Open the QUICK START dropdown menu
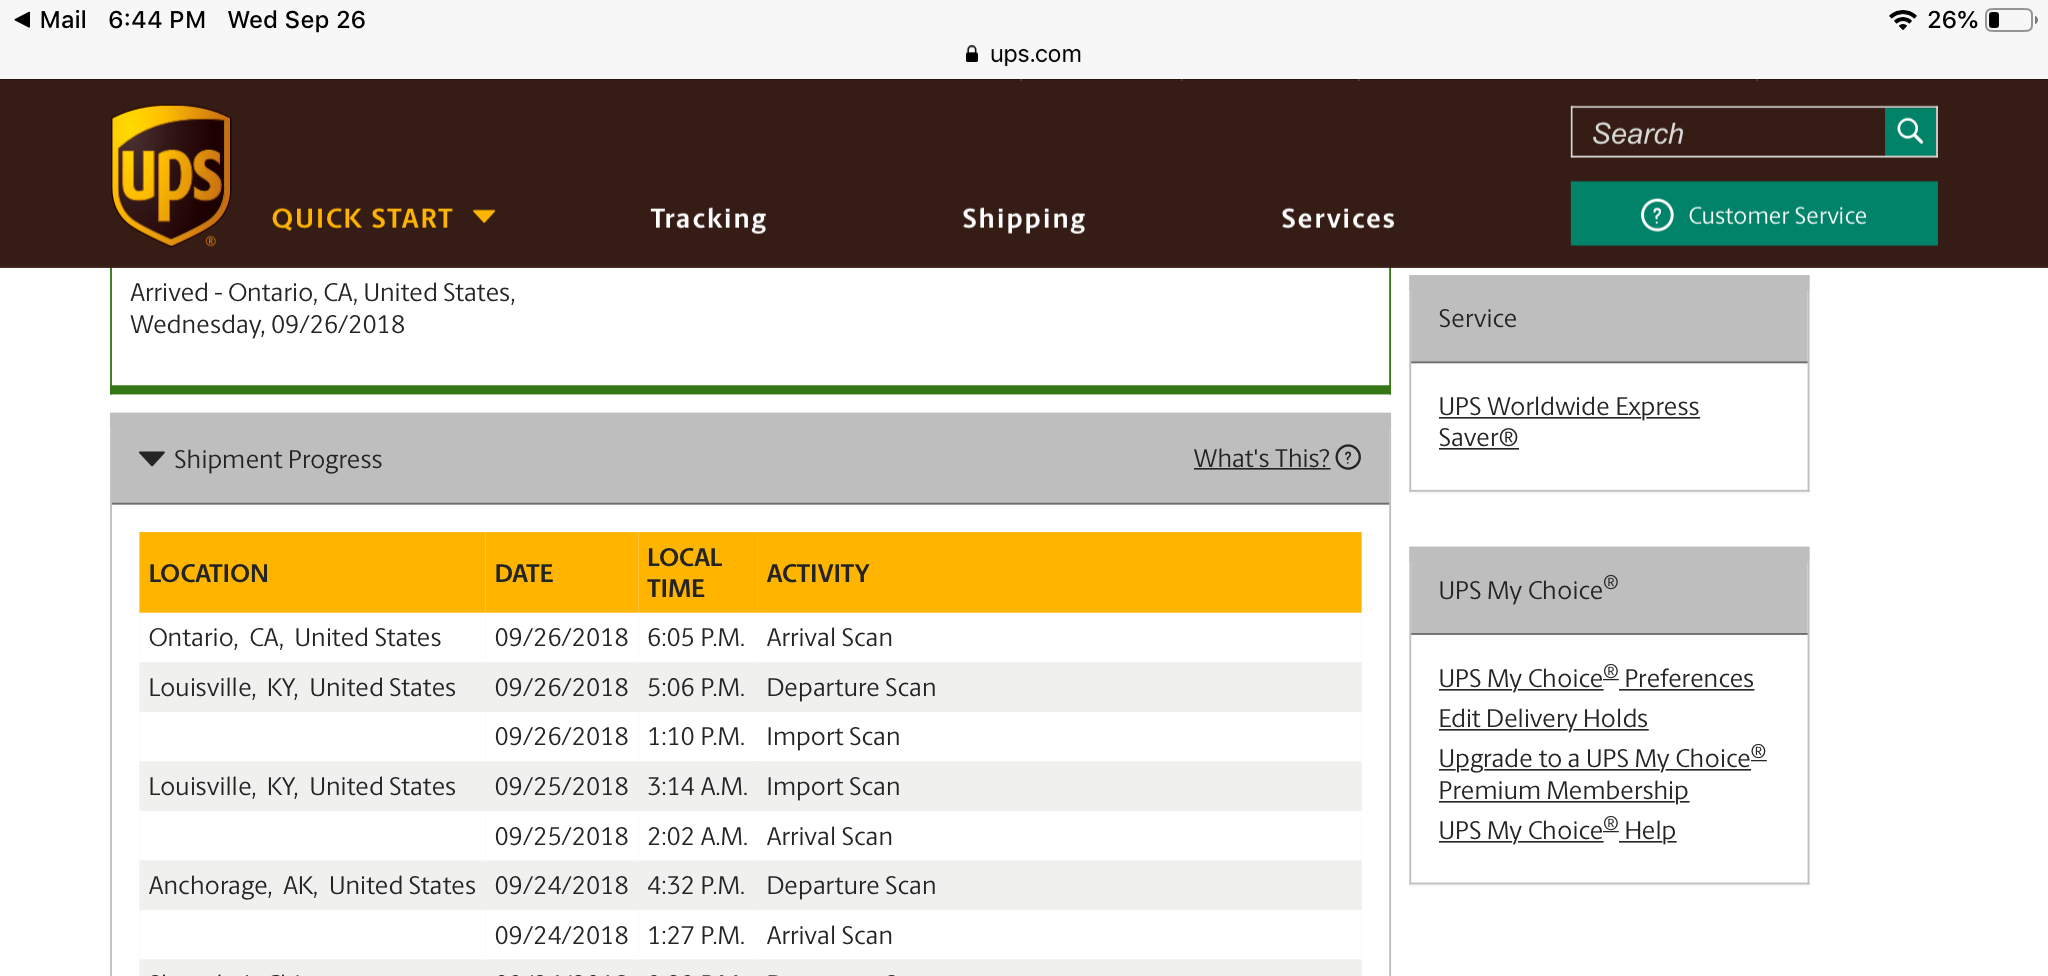Image resolution: width=2048 pixels, height=976 pixels. [383, 218]
